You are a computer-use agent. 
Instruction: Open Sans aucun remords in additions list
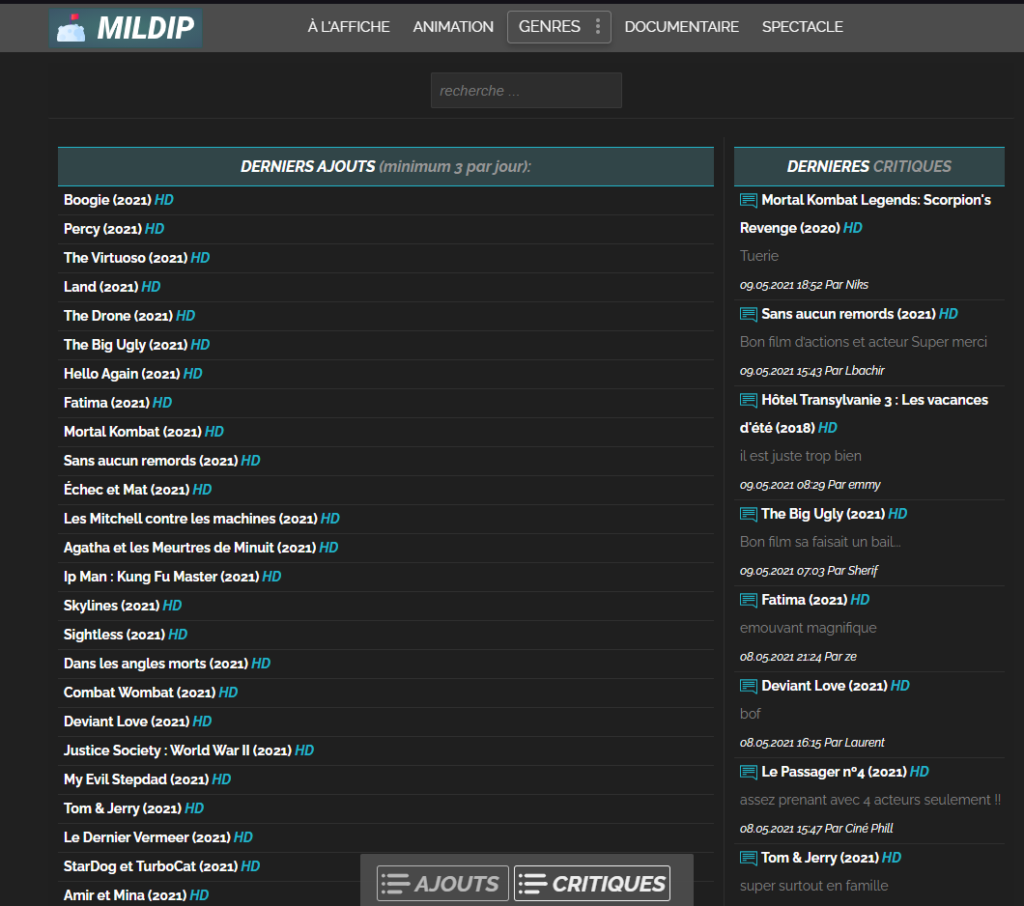tap(161, 461)
